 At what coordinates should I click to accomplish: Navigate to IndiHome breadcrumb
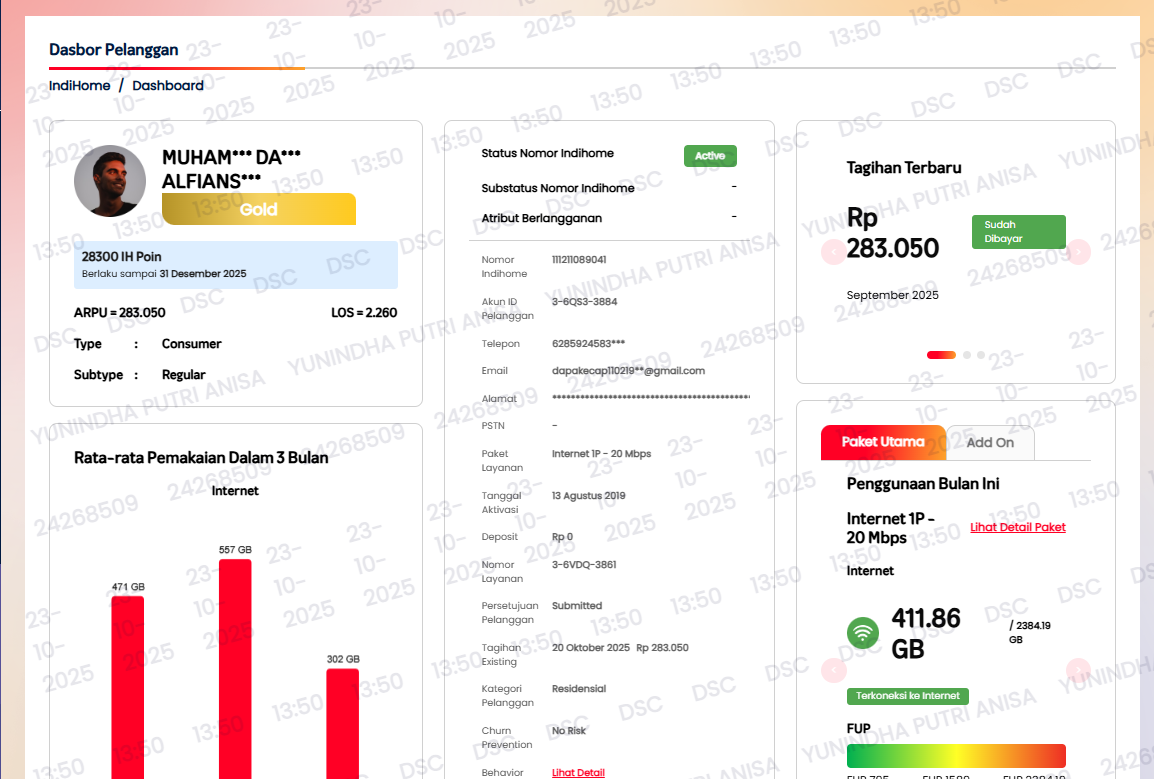pos(79,85)
